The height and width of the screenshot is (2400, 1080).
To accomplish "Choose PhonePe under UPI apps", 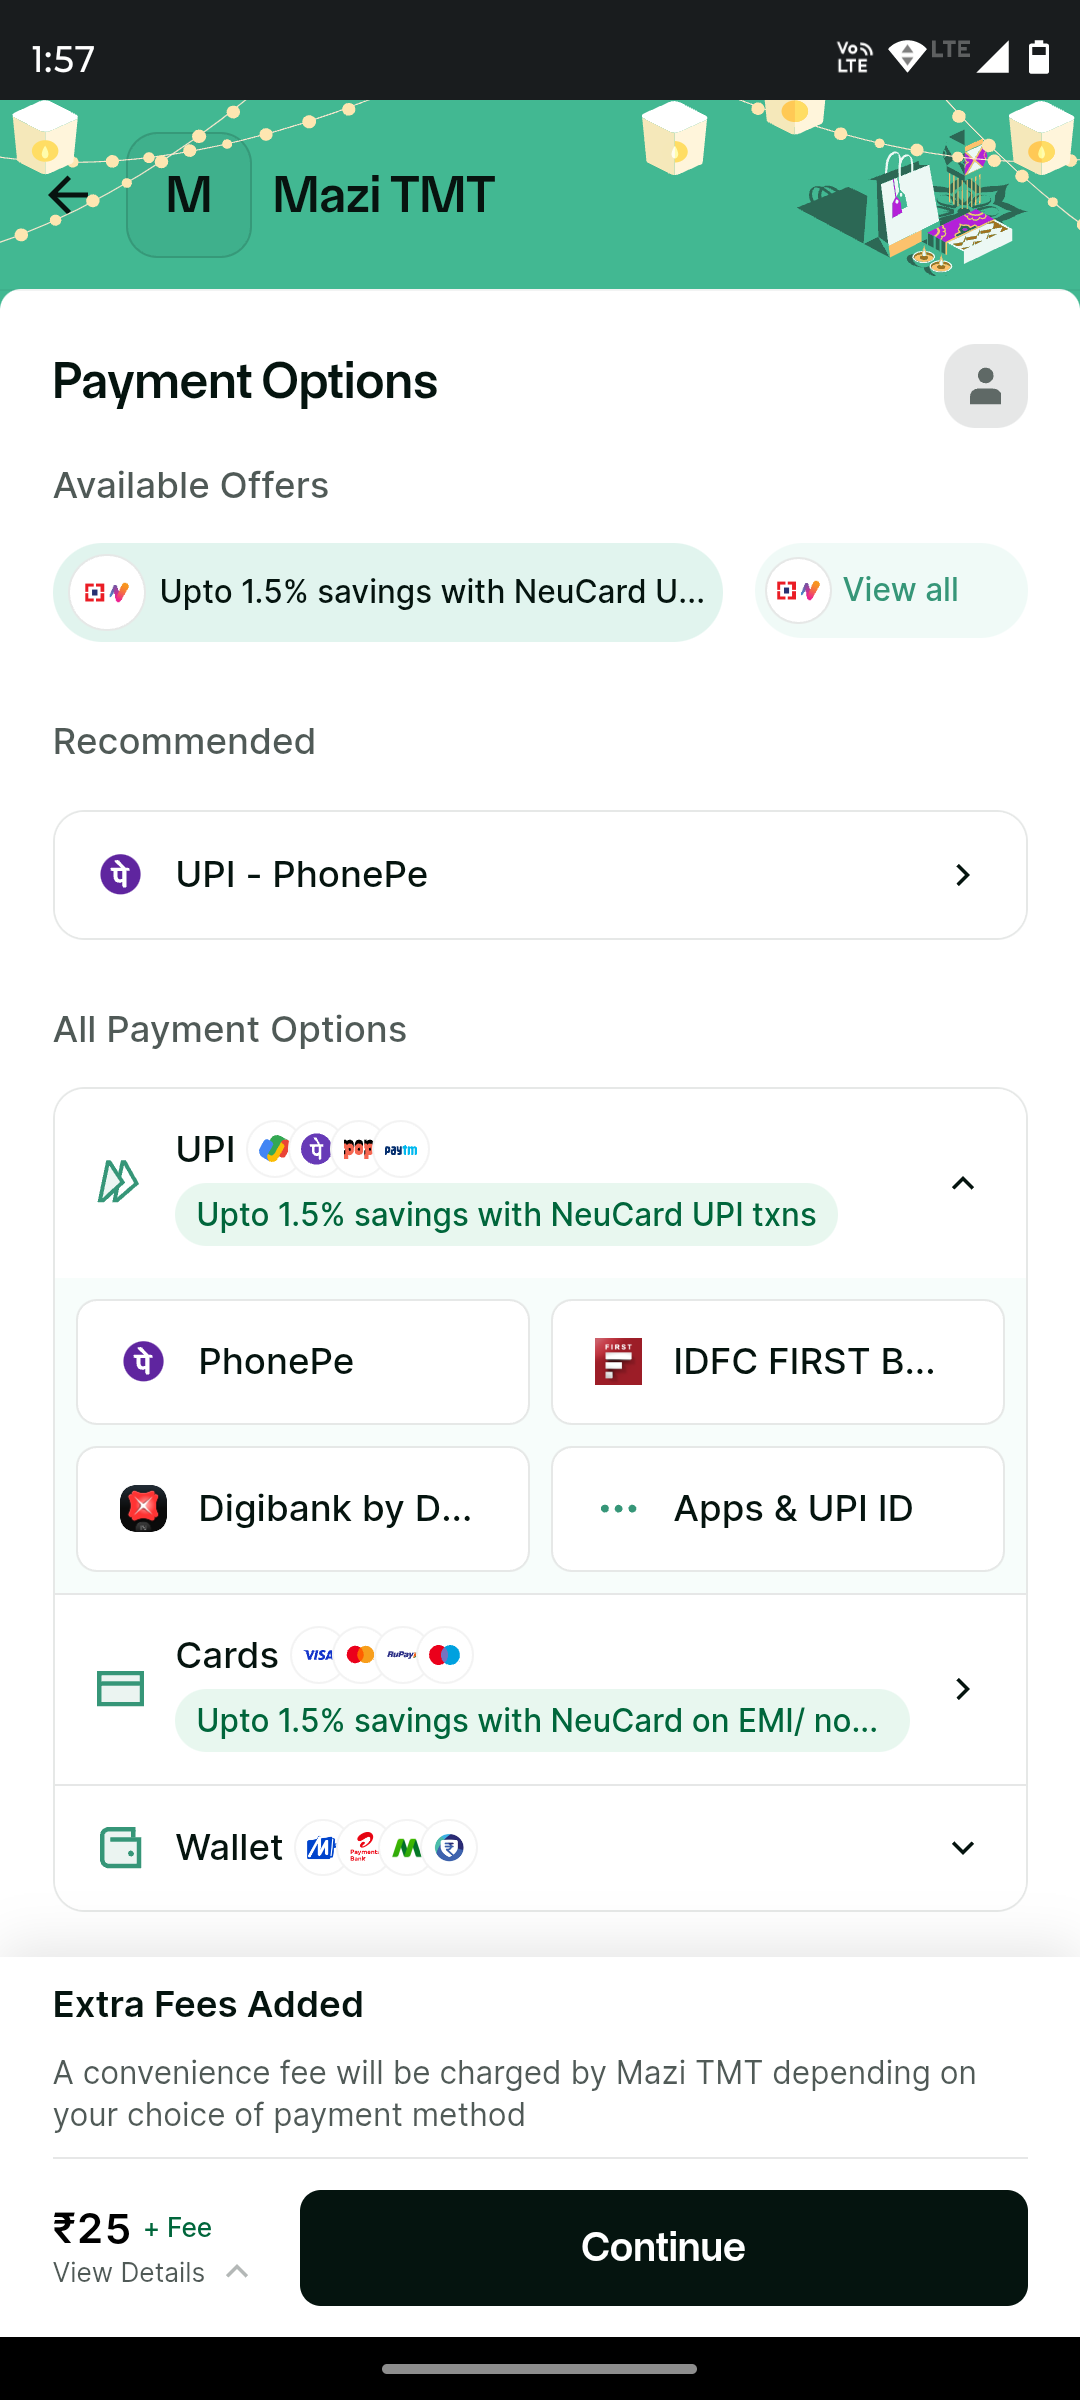I will (x=303, y=1362).
